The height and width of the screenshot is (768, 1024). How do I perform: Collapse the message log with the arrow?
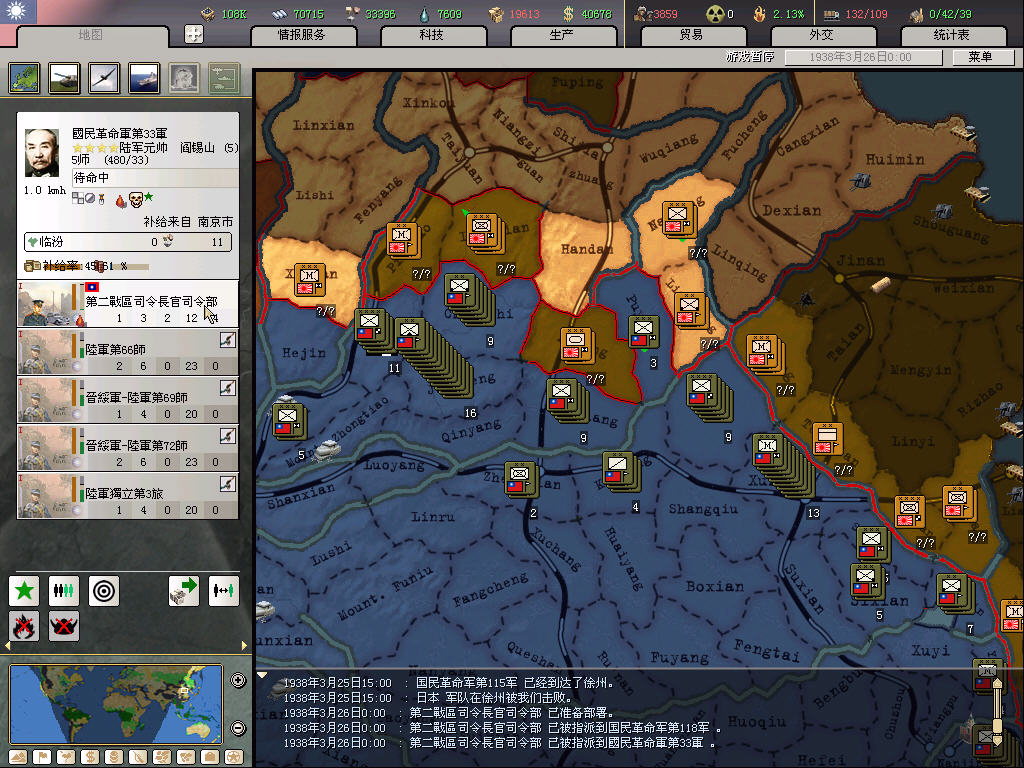tap(262, 675)
